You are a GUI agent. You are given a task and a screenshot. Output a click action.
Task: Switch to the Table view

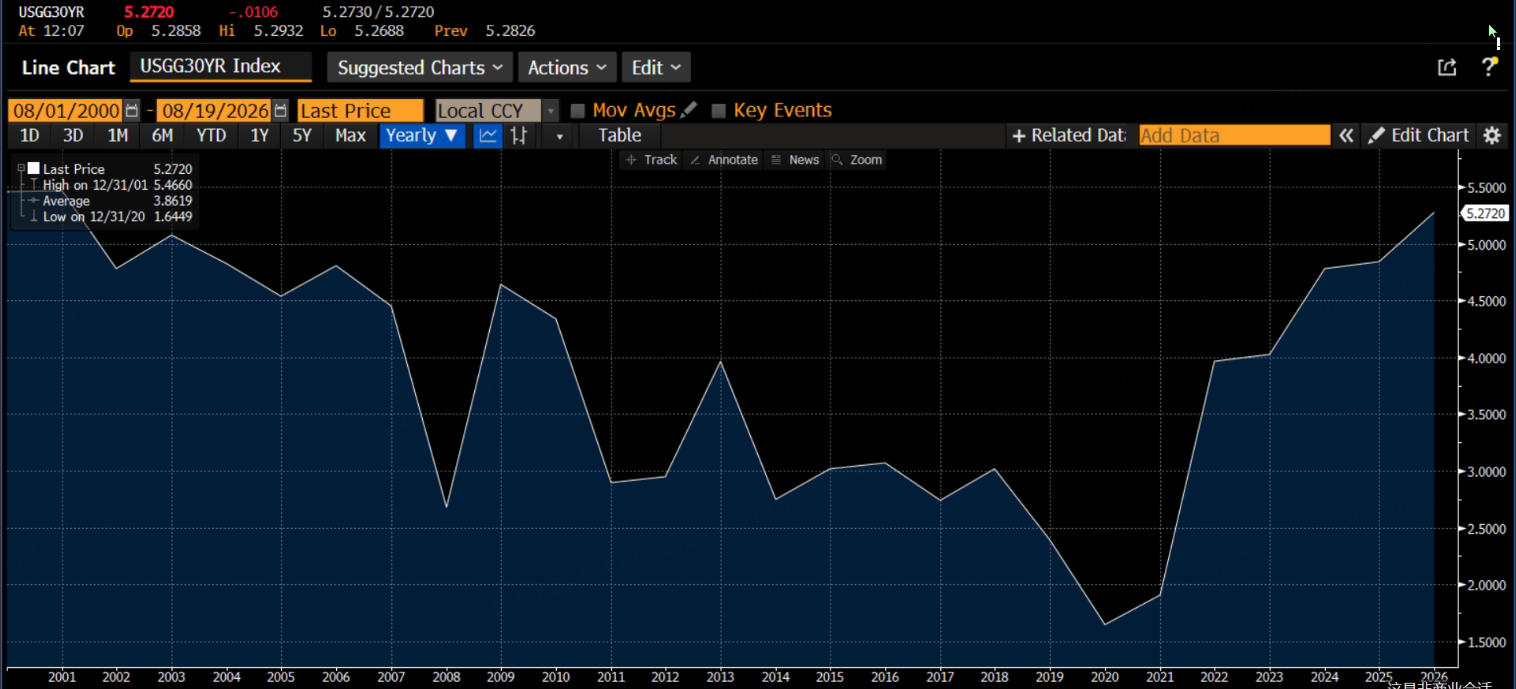coord(620,136)
